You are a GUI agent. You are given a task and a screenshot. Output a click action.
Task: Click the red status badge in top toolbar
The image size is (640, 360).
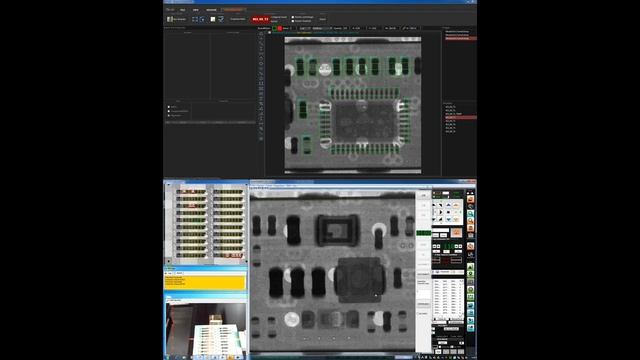pyautogui.click(x=260, y=19)
